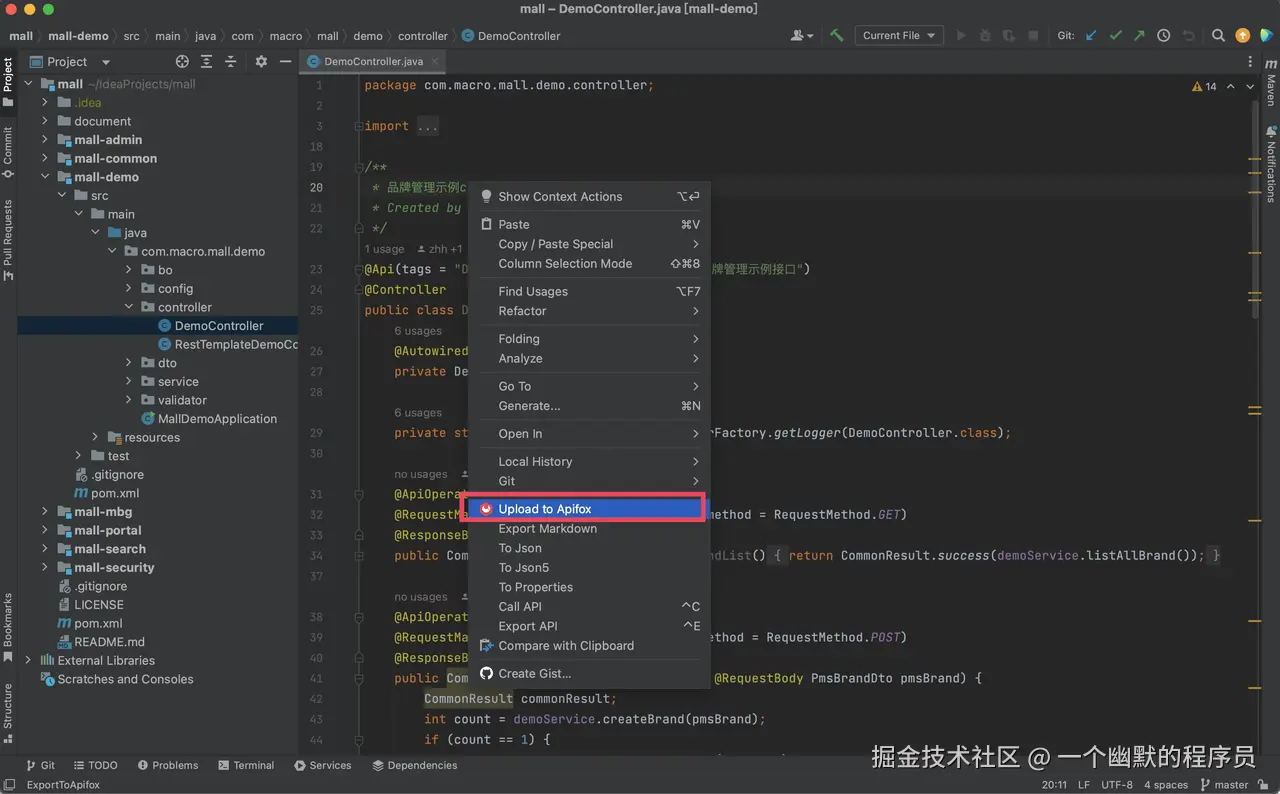Screen dimensions: 1280x794
Task: Open Search Everywhere magnifier icon
Action: pyautogui.click(x=1218, y=35)
